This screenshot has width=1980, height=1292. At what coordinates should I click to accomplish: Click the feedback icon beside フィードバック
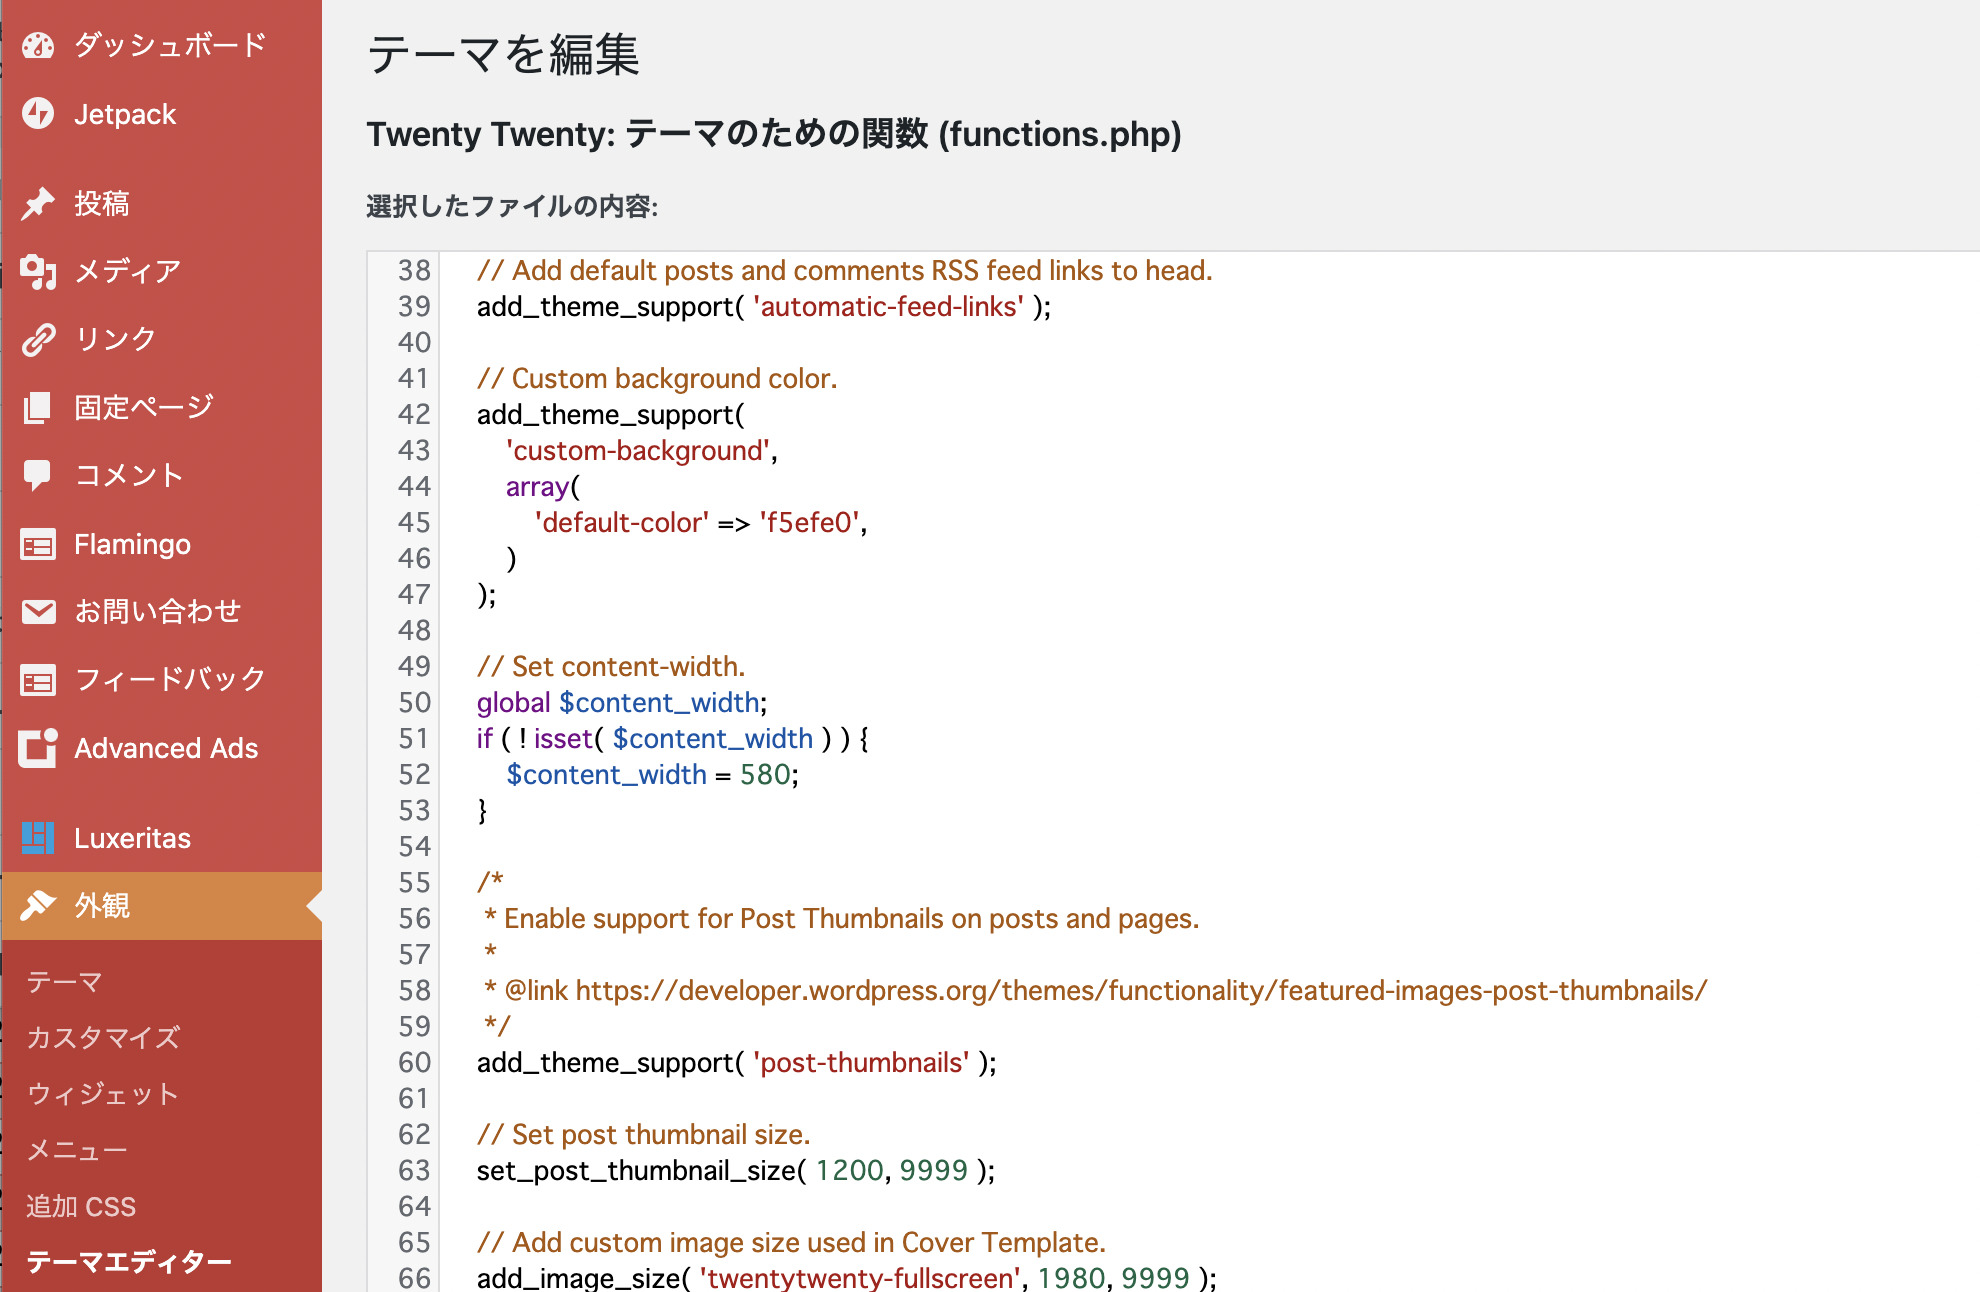[38, 680]
